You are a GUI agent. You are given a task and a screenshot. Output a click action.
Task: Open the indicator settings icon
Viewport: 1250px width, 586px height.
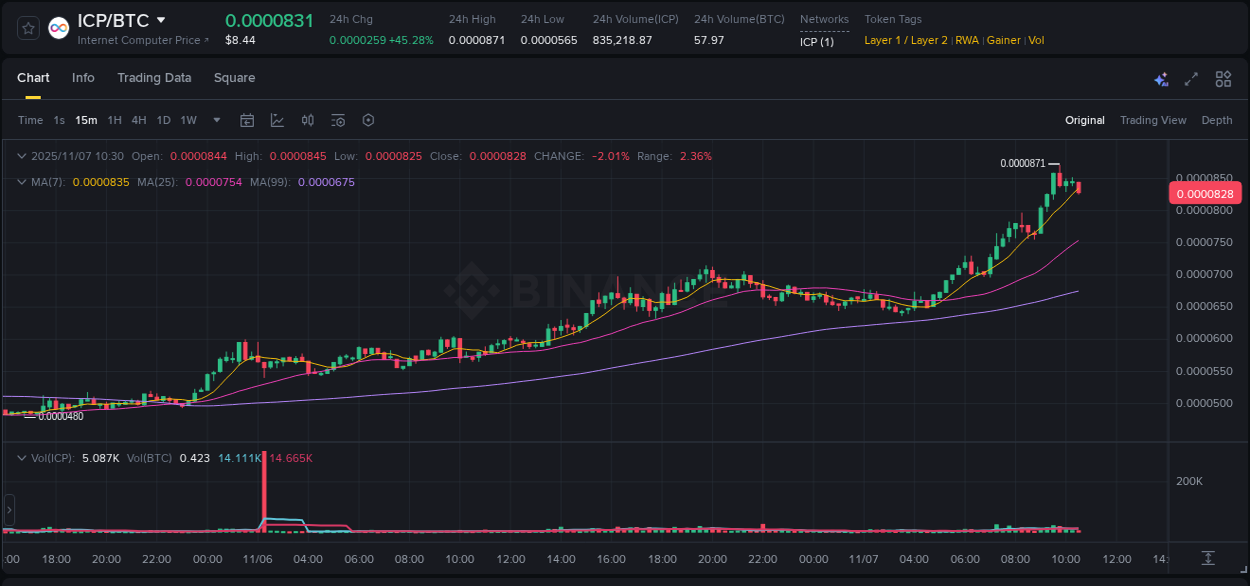[x=338, y=120]
